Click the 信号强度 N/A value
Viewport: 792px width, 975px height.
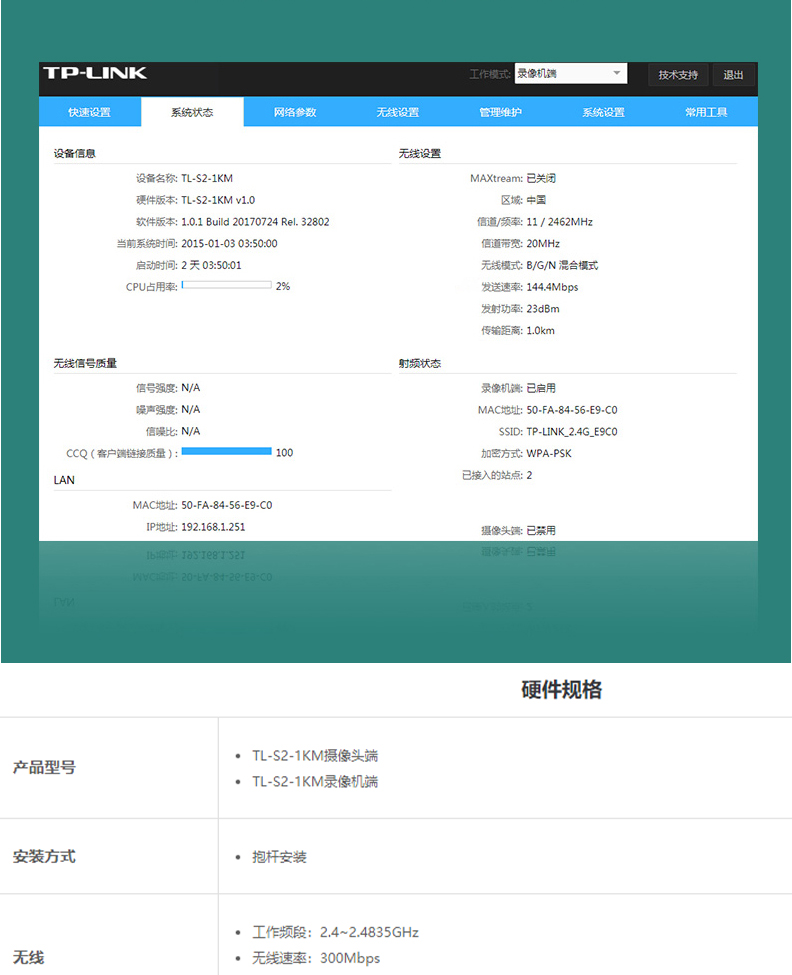click(191, 388)
